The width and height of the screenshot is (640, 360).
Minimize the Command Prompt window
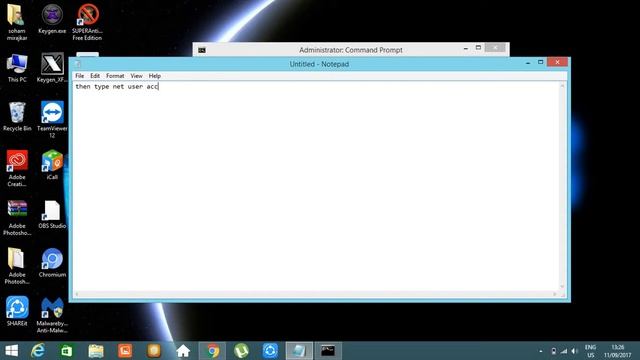click(x=466, y=48)
